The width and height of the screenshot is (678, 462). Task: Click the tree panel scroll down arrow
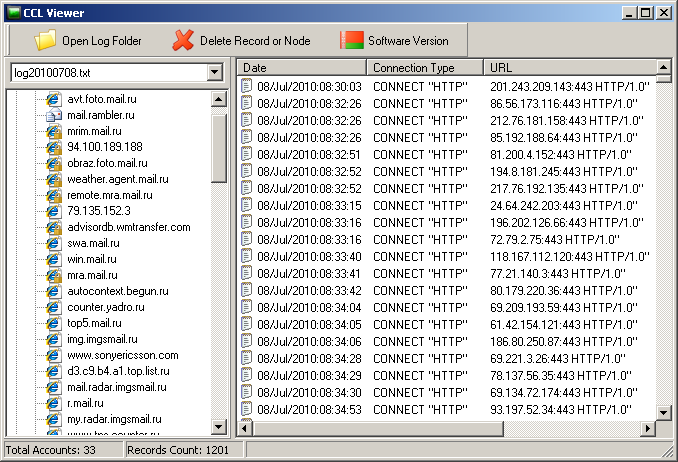(219, 427)
